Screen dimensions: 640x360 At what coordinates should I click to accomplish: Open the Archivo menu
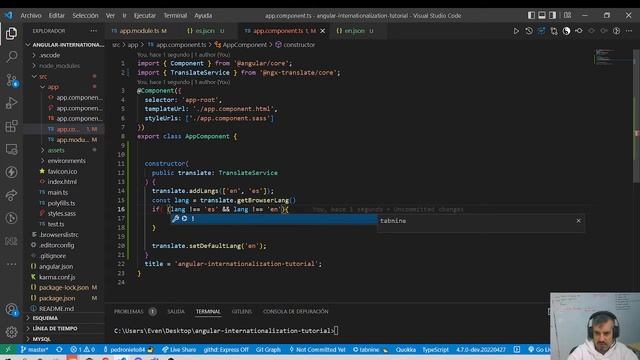pos(31,16)
